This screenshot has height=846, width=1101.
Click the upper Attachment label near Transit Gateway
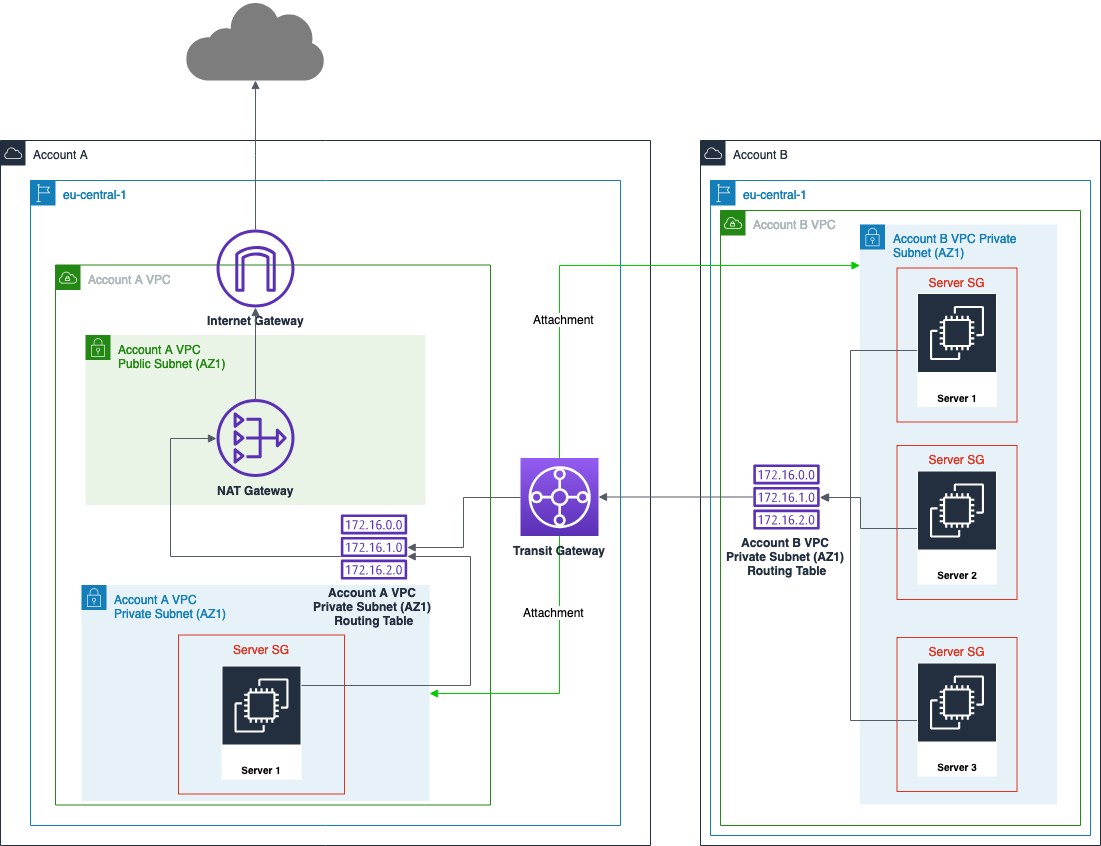(x=562, y=319)
